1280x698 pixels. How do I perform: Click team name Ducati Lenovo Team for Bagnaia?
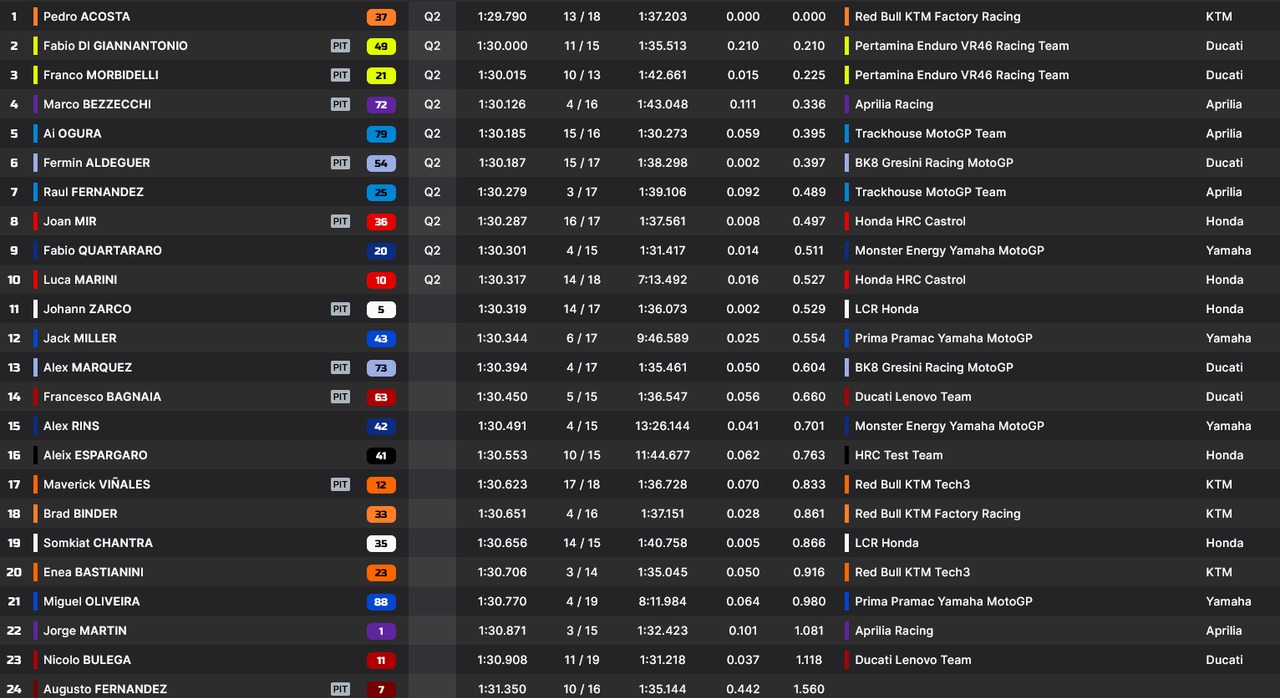point(913,397)
